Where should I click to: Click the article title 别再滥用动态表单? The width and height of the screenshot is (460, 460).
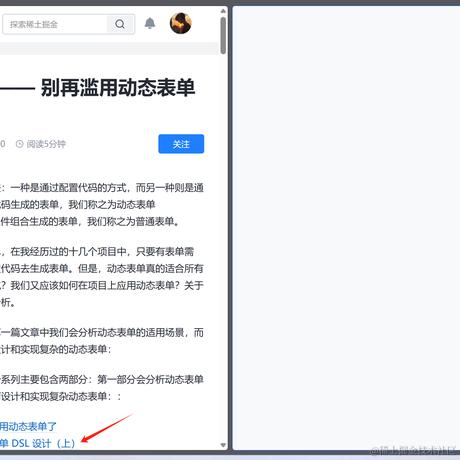coord(118,88)
